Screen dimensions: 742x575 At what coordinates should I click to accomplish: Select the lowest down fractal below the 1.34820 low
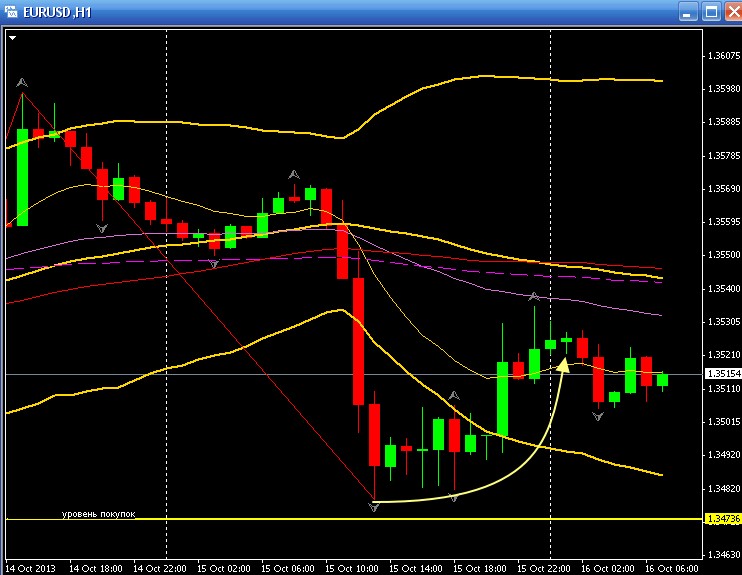374,507
